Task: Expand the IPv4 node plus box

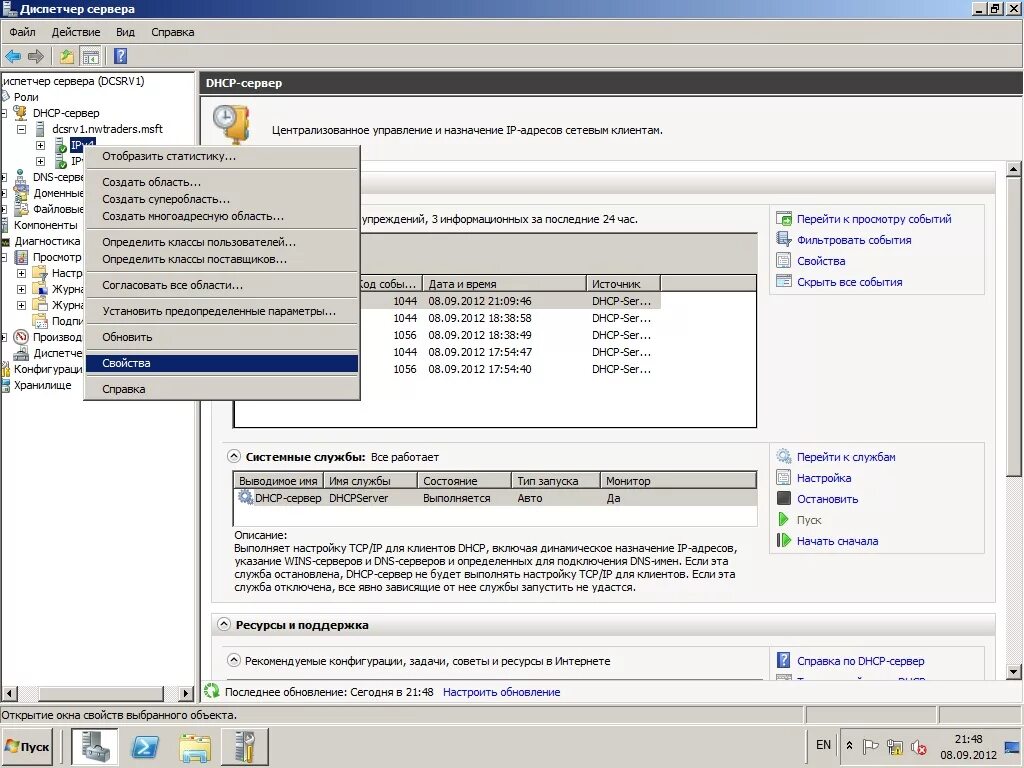Action: pyautogui.click(x=40, y=145)
